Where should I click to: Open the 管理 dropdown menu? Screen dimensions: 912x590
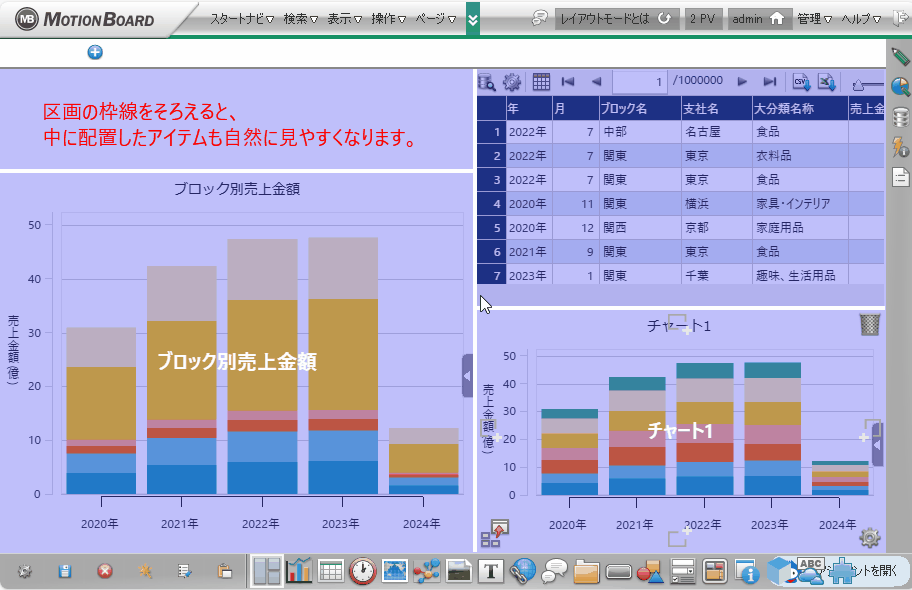click(814, 19)
